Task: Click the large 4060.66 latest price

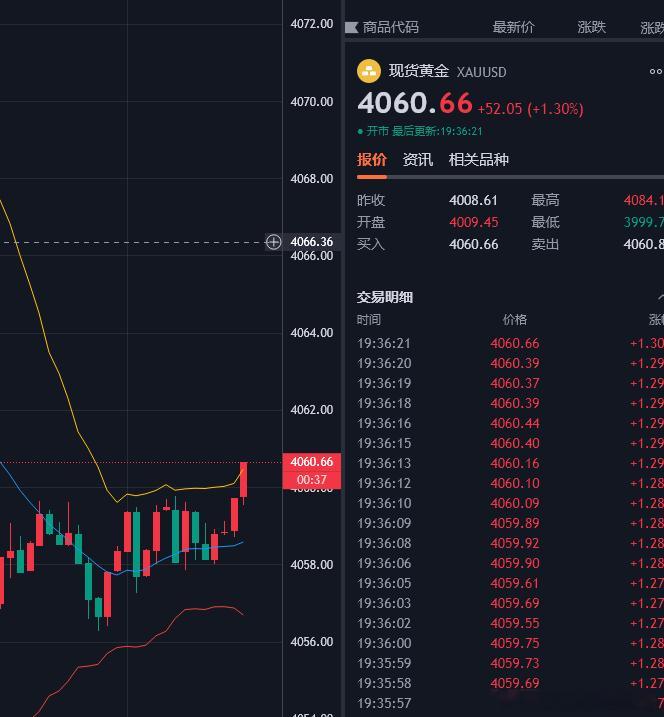Action: (x=415, y=103)
